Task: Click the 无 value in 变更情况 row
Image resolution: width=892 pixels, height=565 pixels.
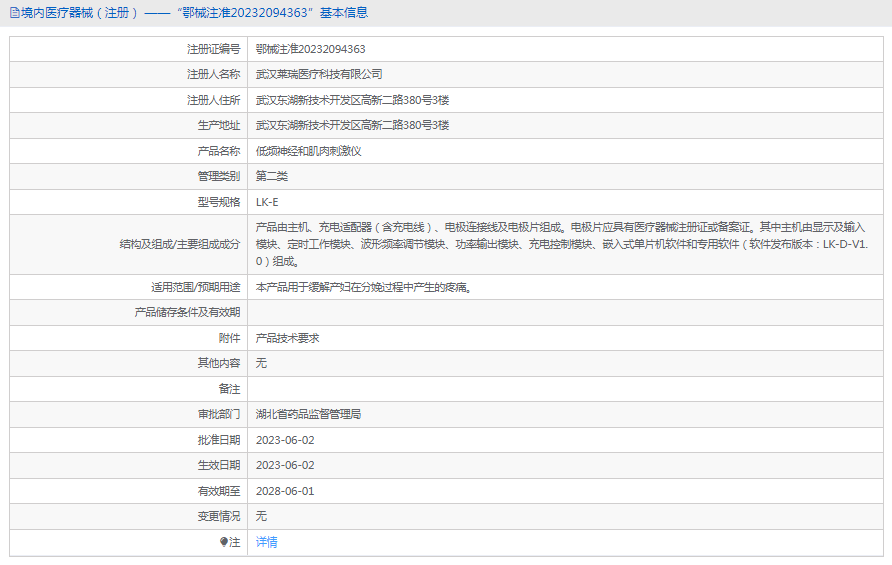Action: coord(261,516)
